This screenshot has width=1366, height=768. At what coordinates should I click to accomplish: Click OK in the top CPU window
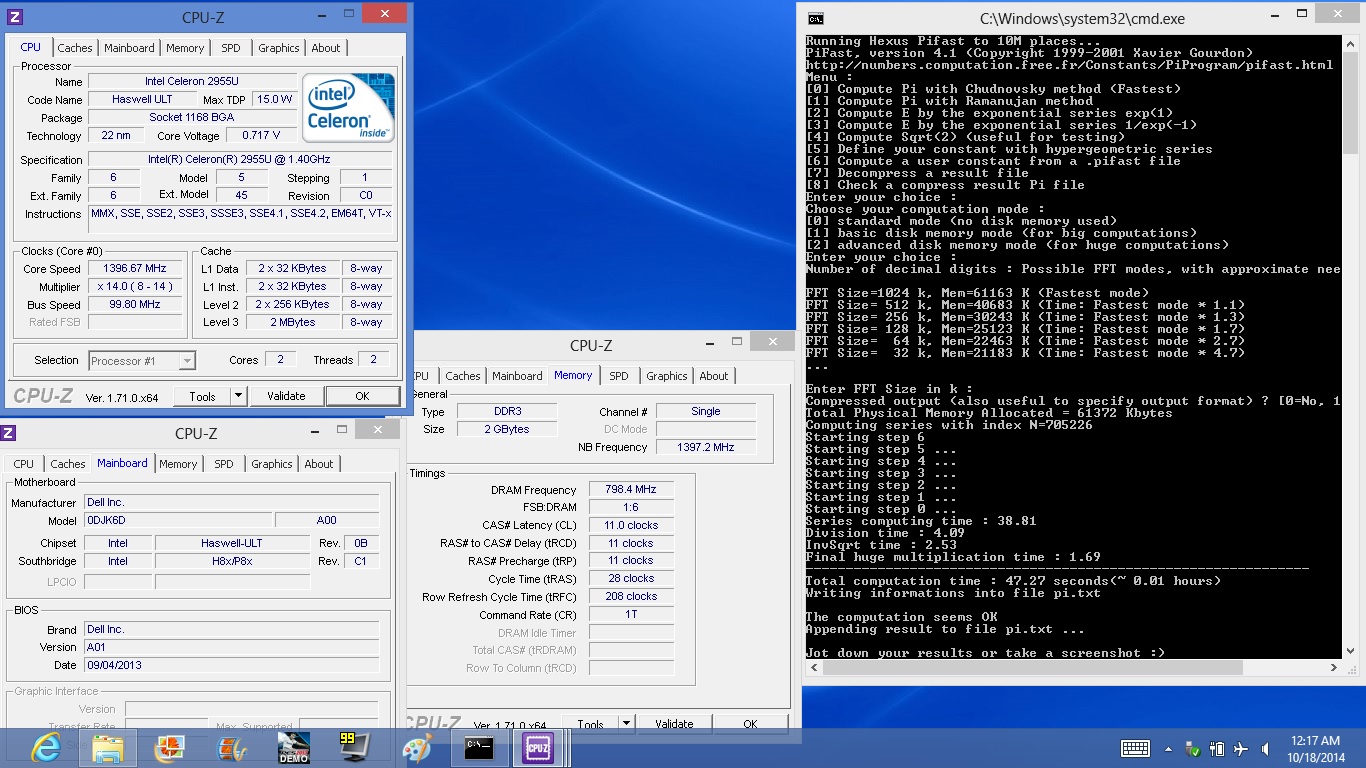click(362, 396)
